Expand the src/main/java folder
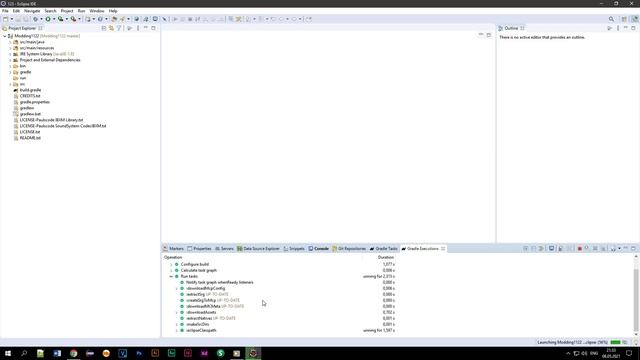Viewport: 640px width, 360px height. (x=10, y=42)
